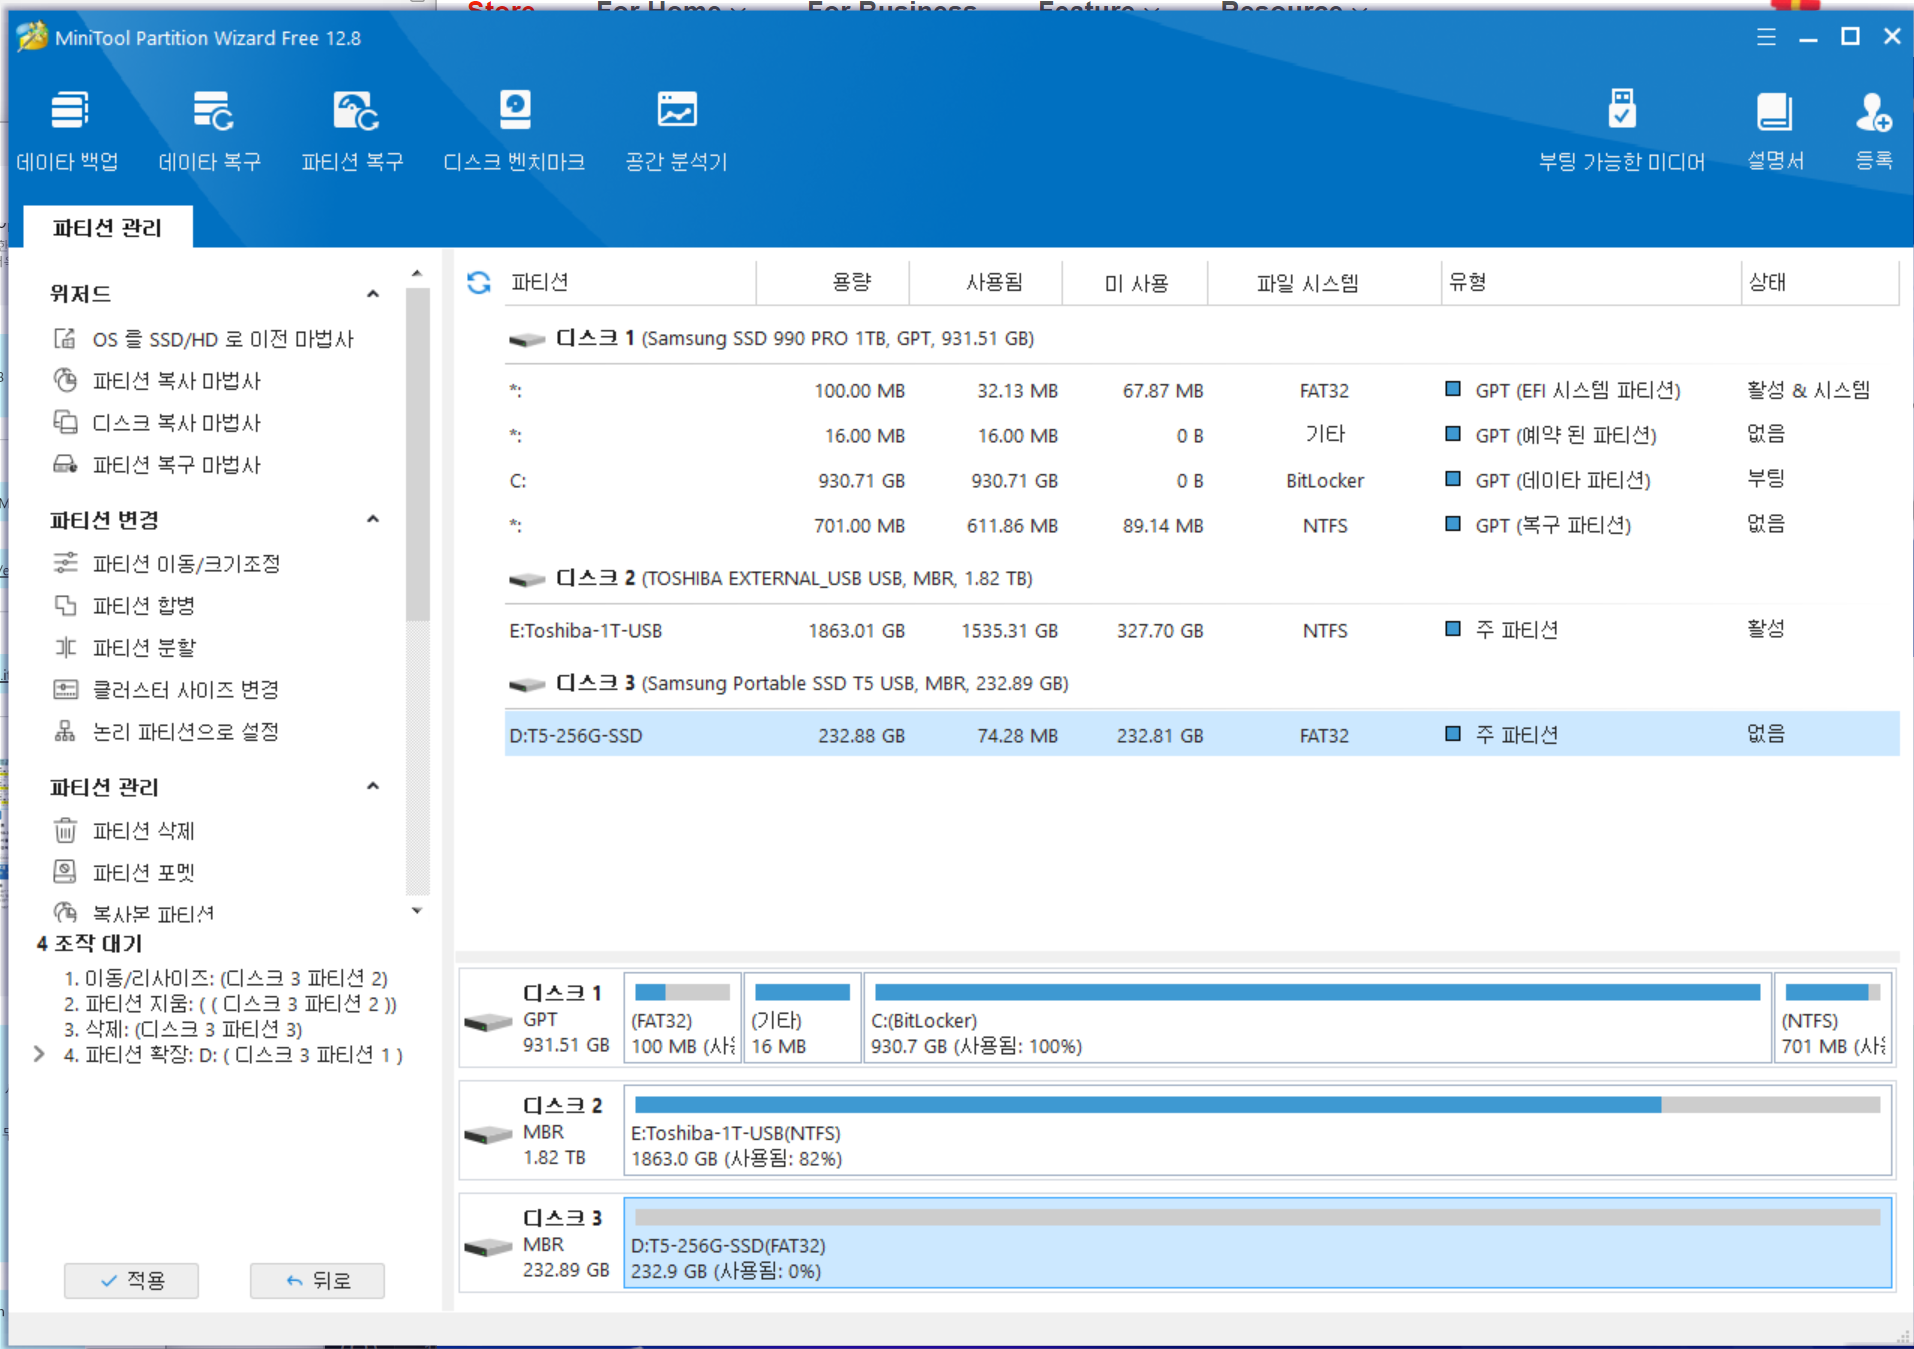The width and height of the screenshot is (1914, 1349).
Task: Switch to the 파티션 관리 tab
Action: (107, 228)
